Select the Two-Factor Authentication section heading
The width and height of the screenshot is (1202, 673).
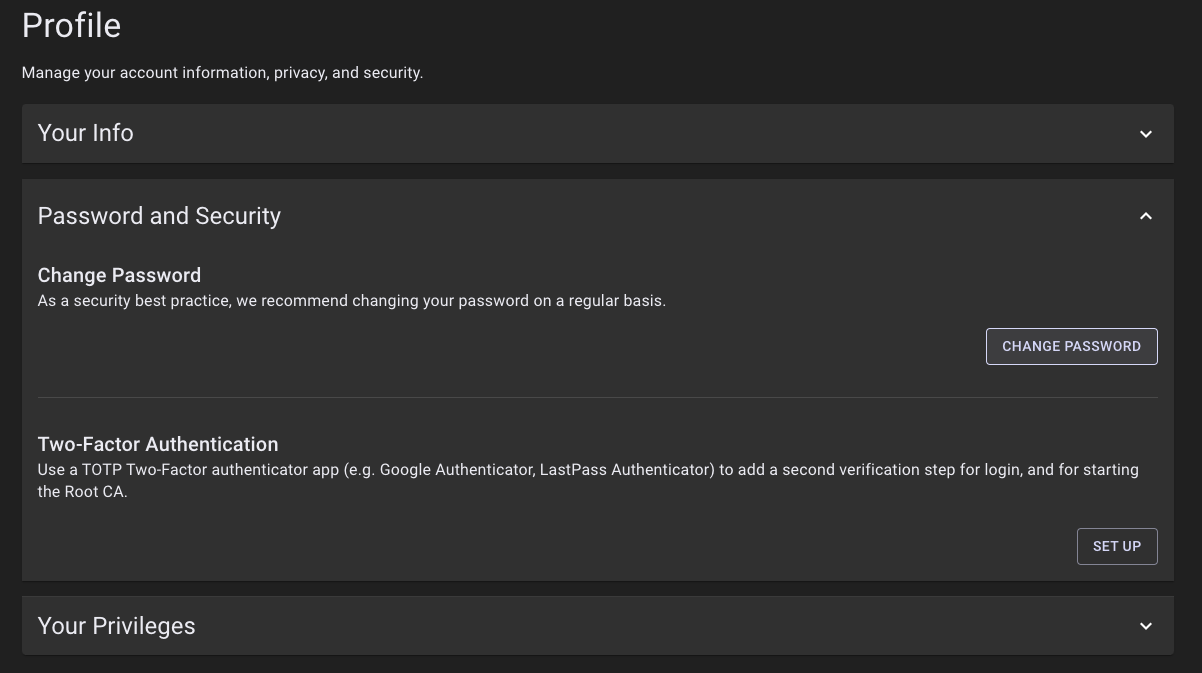[158, 444]
